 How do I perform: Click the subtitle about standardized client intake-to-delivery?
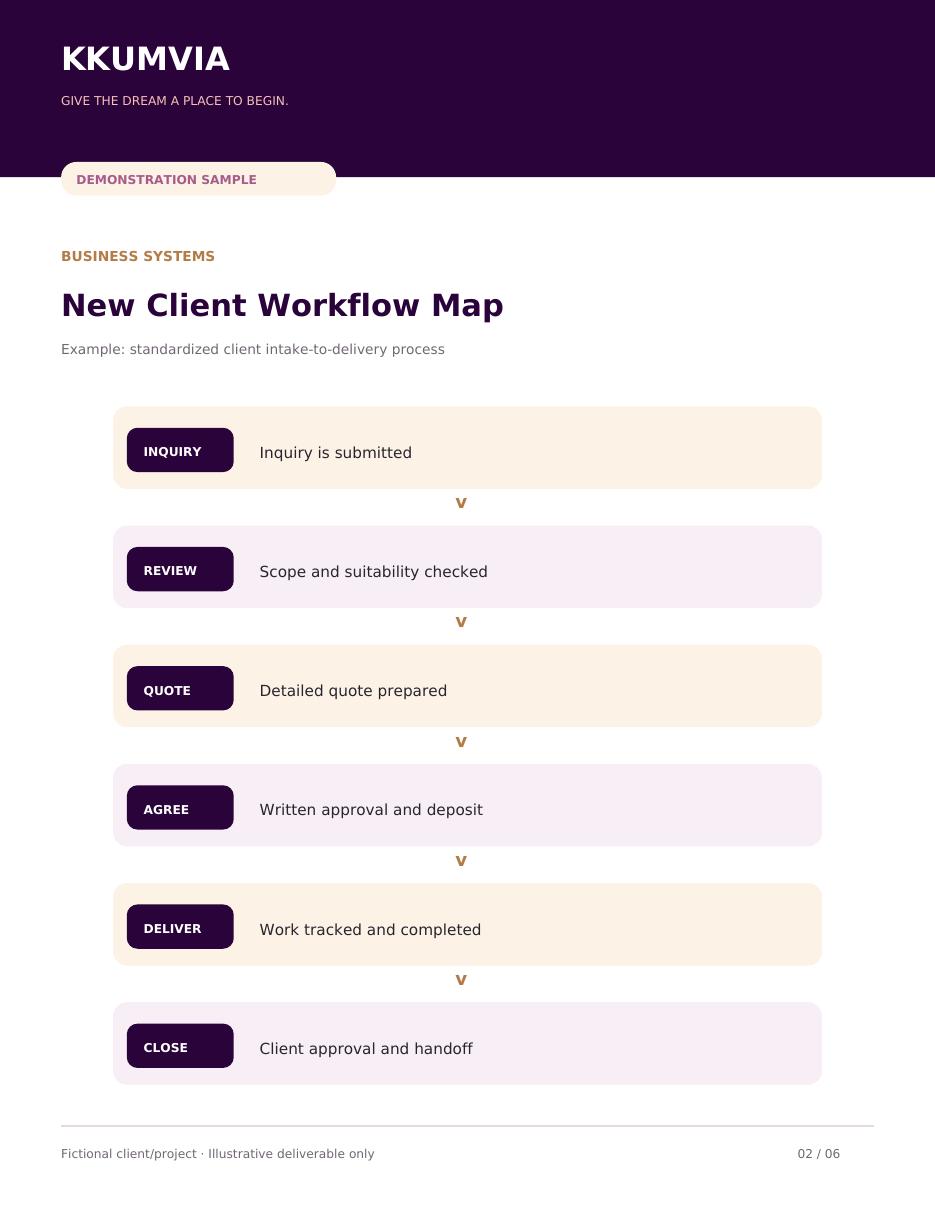[x=253, y=349]
